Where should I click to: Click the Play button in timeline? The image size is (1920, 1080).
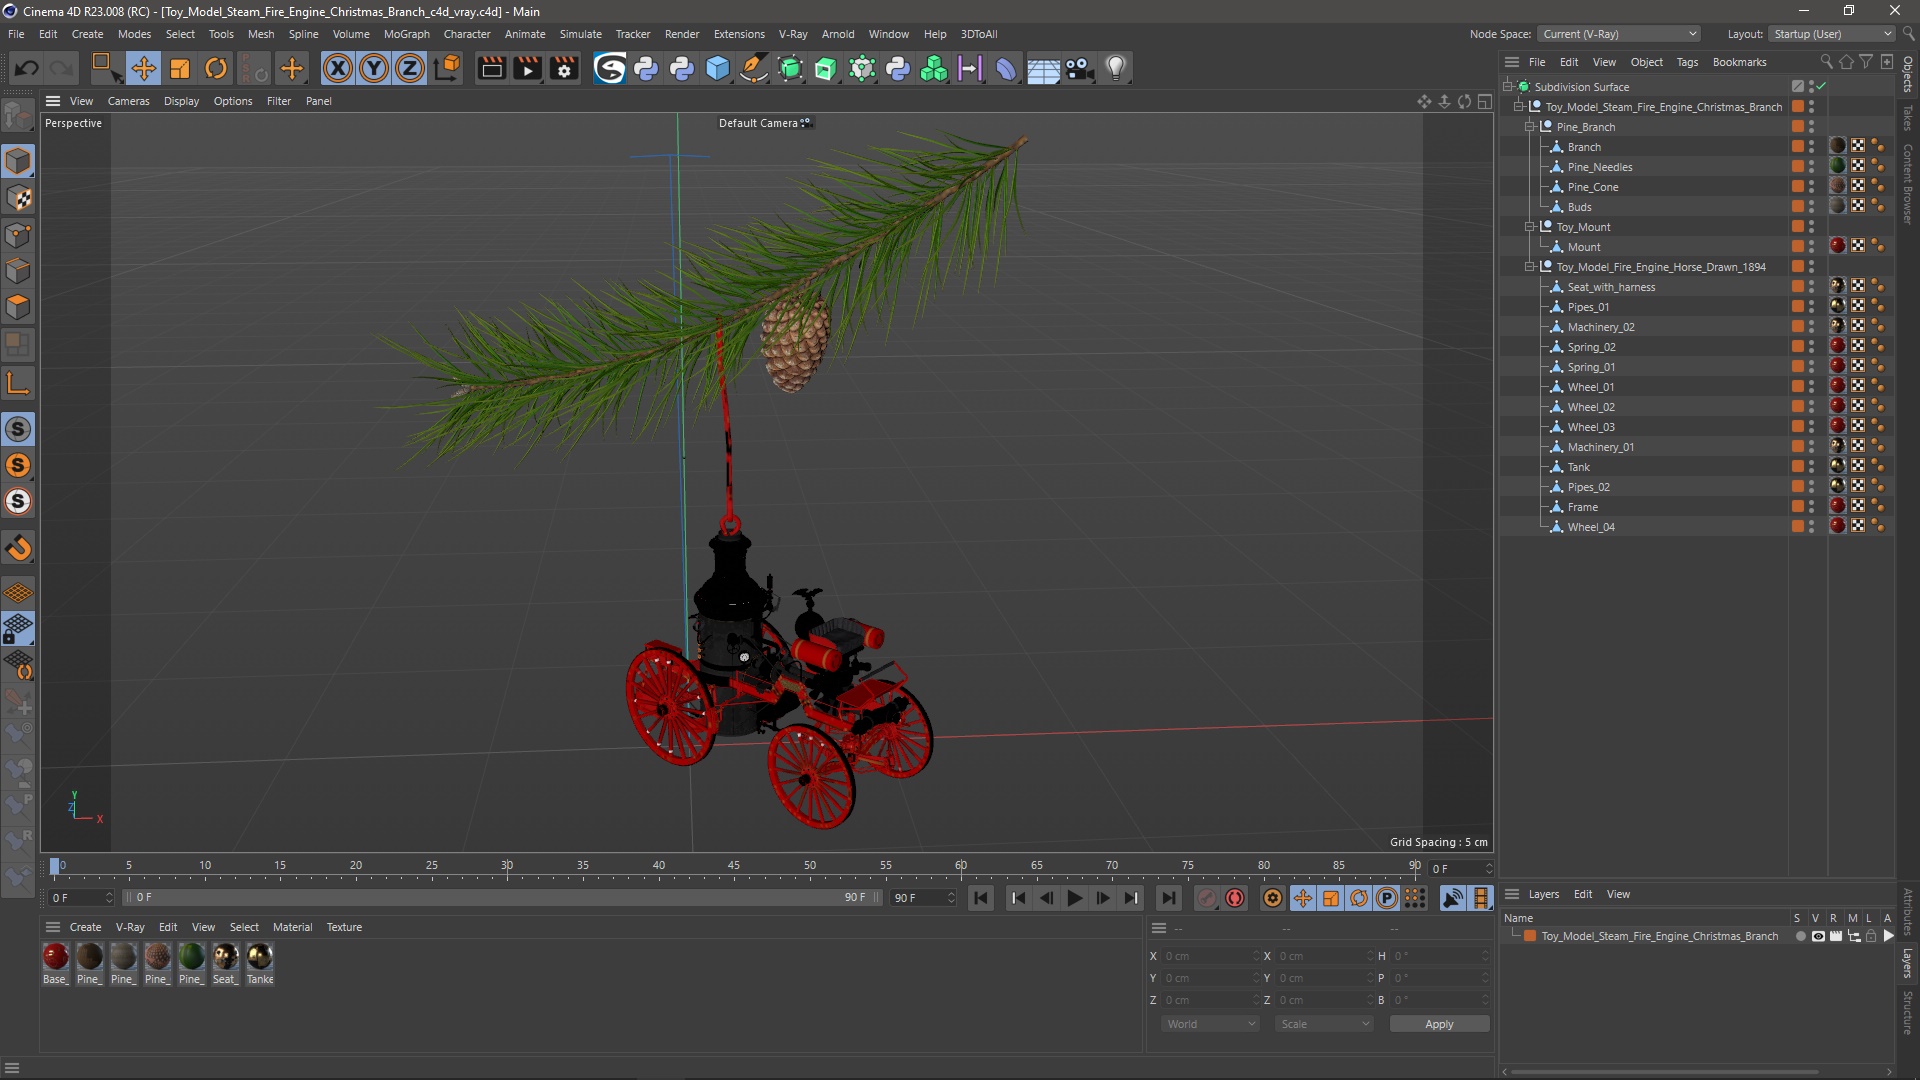coord(1075,898)
